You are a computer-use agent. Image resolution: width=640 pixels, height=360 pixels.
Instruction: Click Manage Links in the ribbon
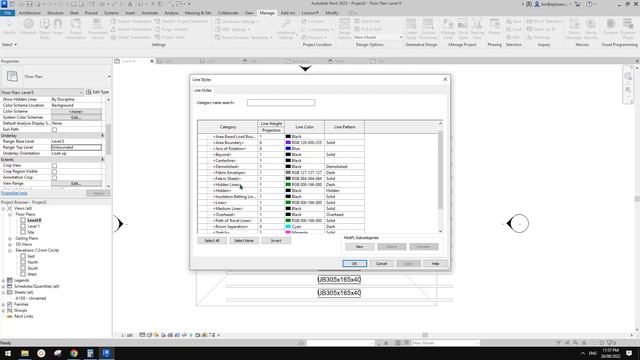coord(448,29)
